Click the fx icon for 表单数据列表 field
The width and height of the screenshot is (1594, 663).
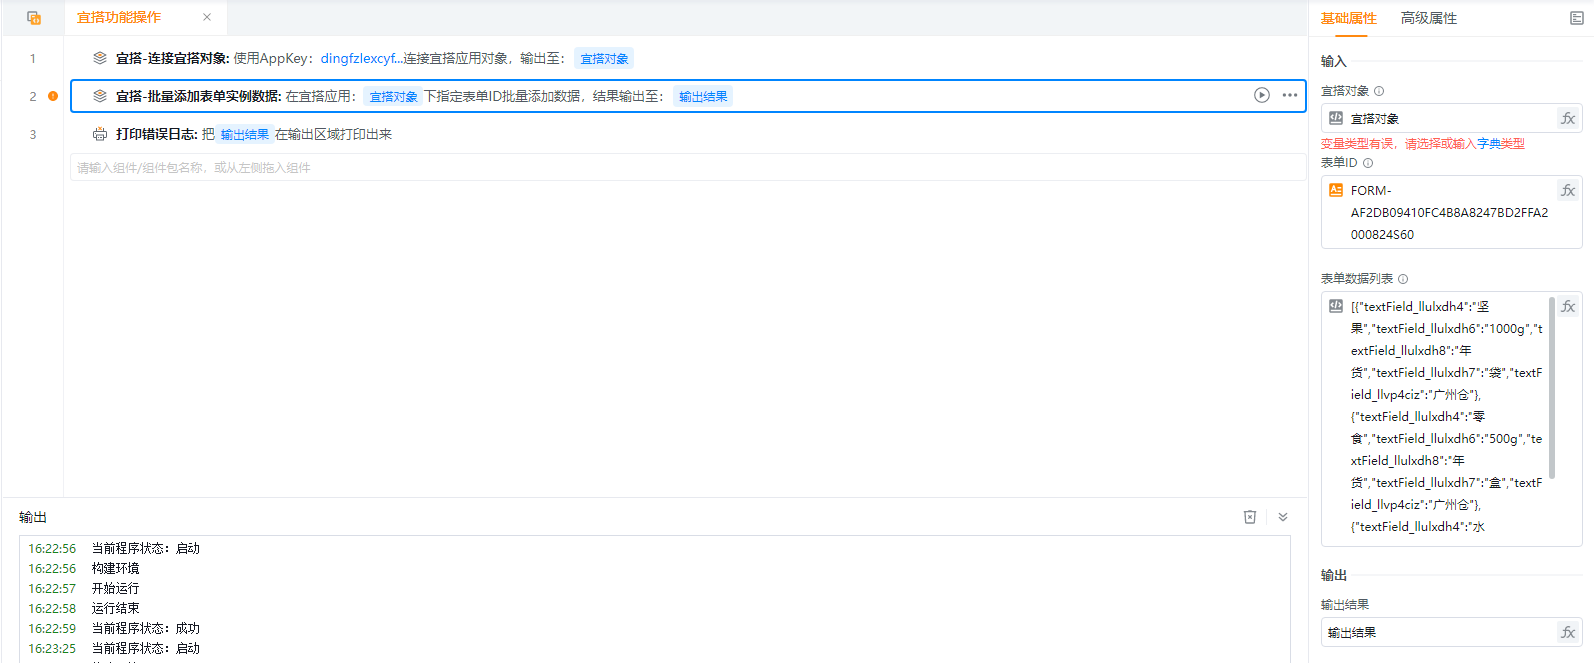tap(1567, 306)
